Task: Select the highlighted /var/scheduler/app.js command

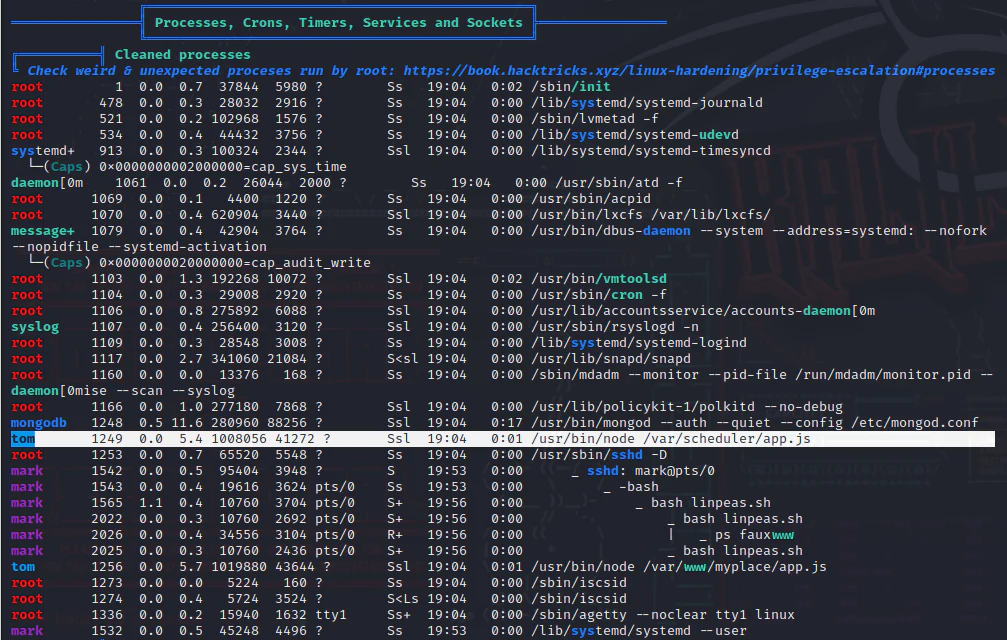Action: 670,439
